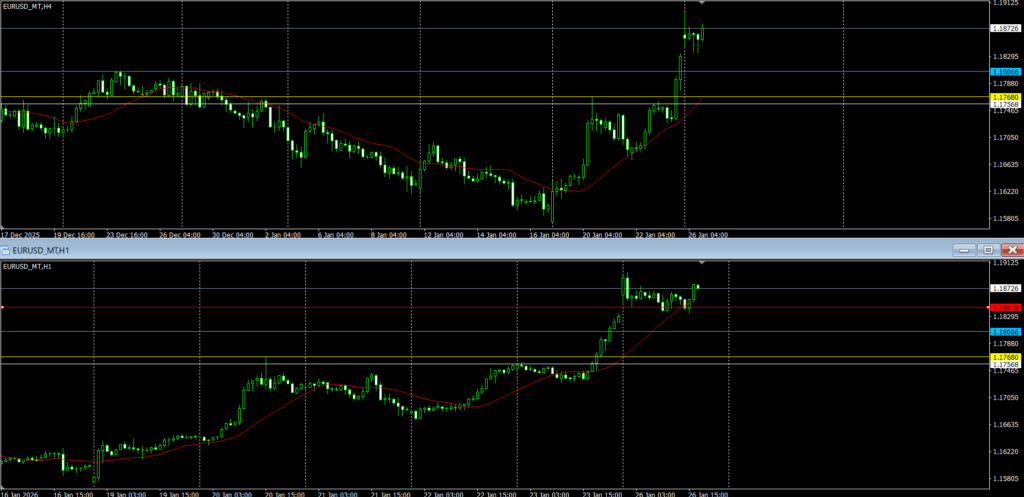Select the red 1.18439 price label in H1 chart
This screenshot has width=1024, height=497.
point(1004,307)
